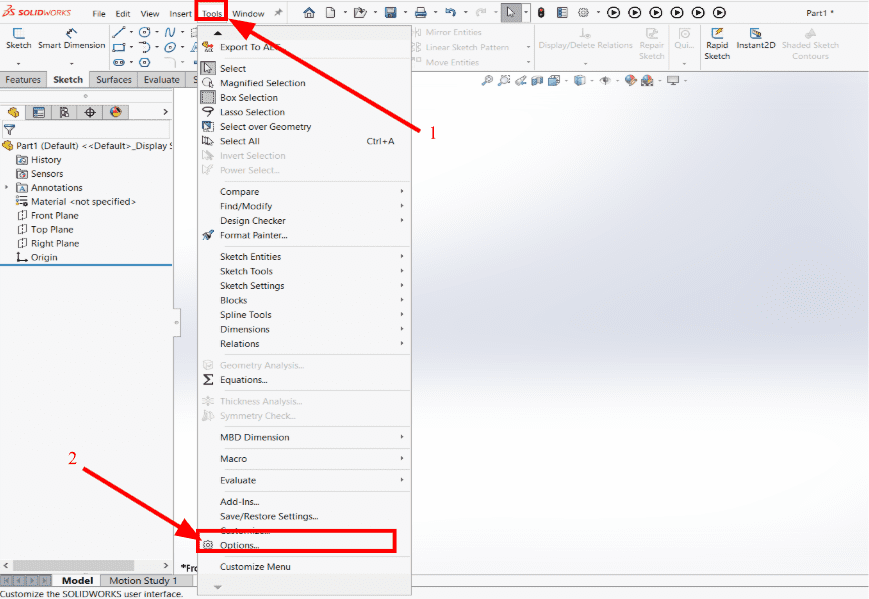
Task: Switch to the Surfaces tab
Action: pos(114,79)
